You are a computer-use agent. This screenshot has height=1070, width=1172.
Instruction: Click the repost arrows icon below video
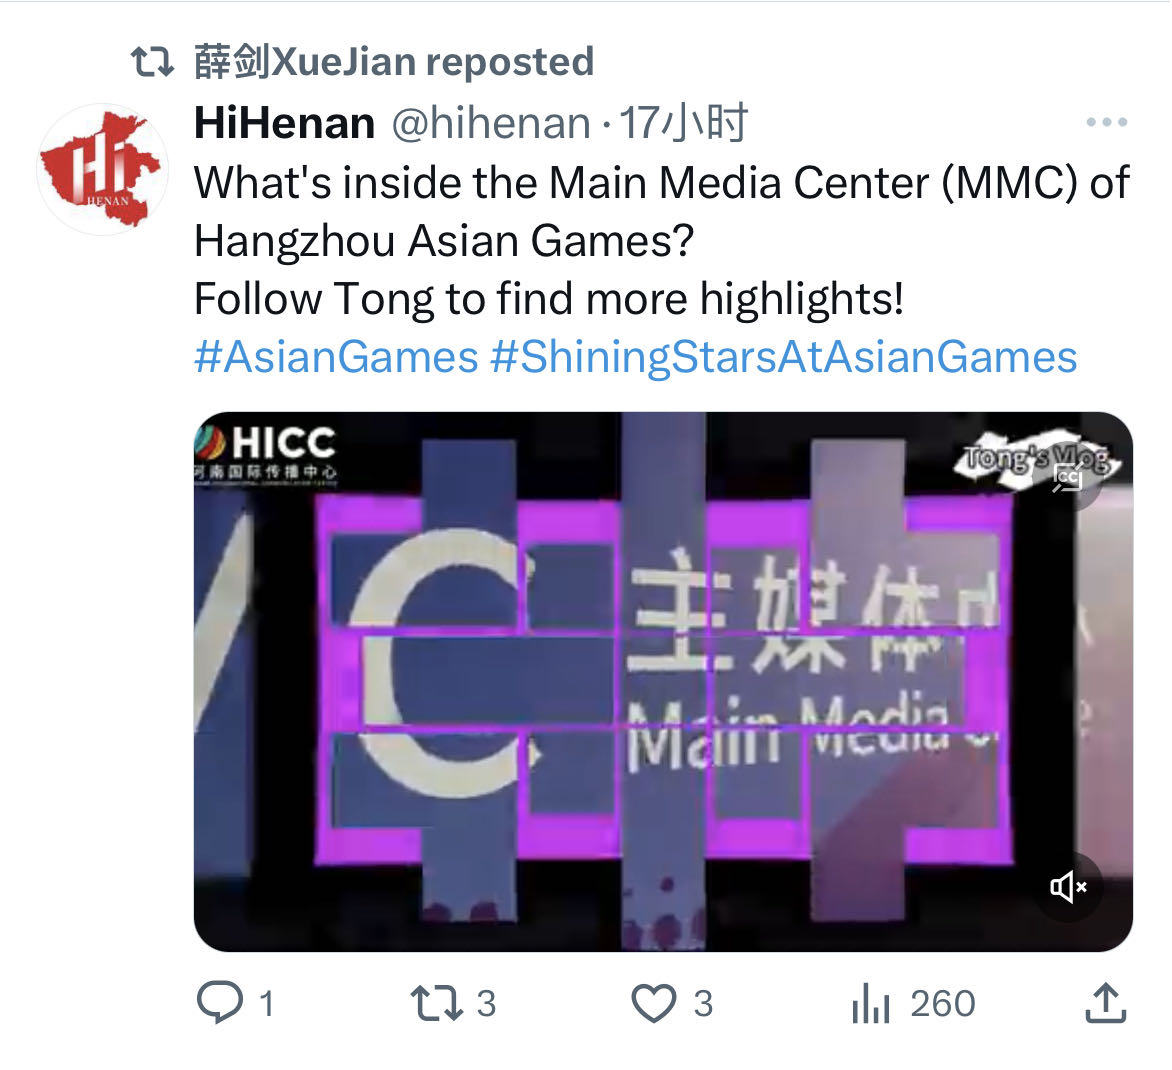point(437,1003)
